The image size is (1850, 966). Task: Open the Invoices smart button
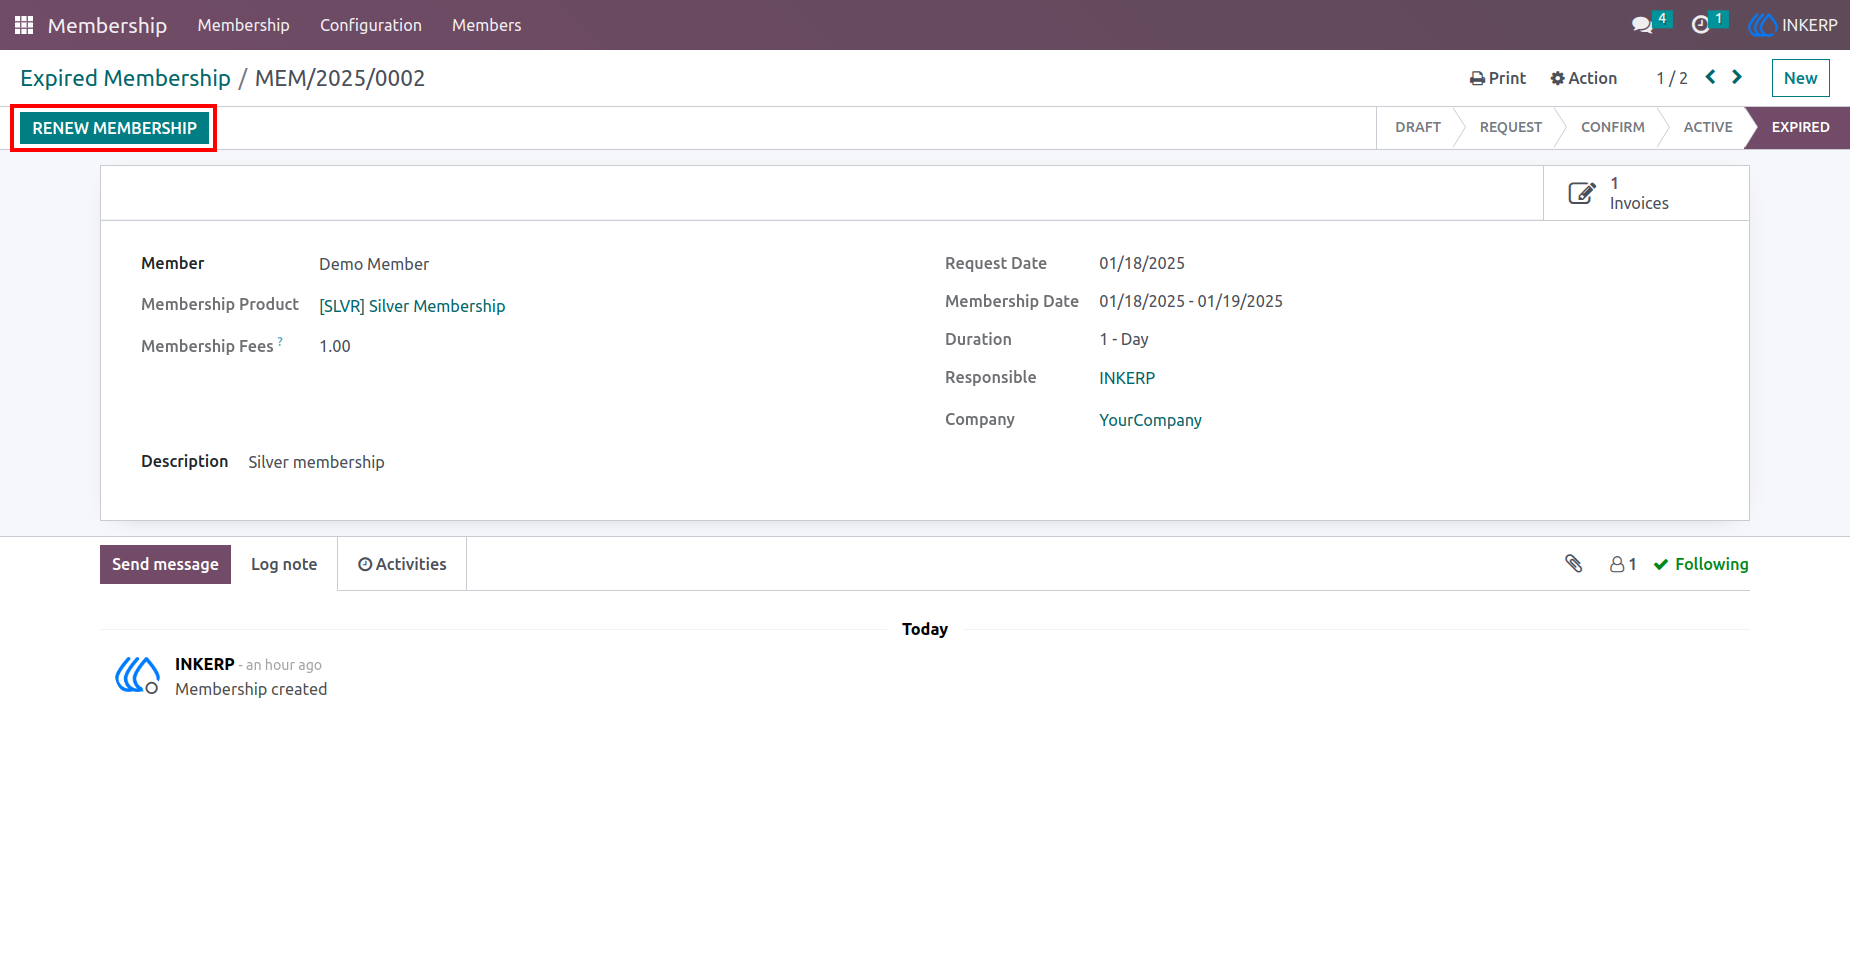[x=1646, y=193]
